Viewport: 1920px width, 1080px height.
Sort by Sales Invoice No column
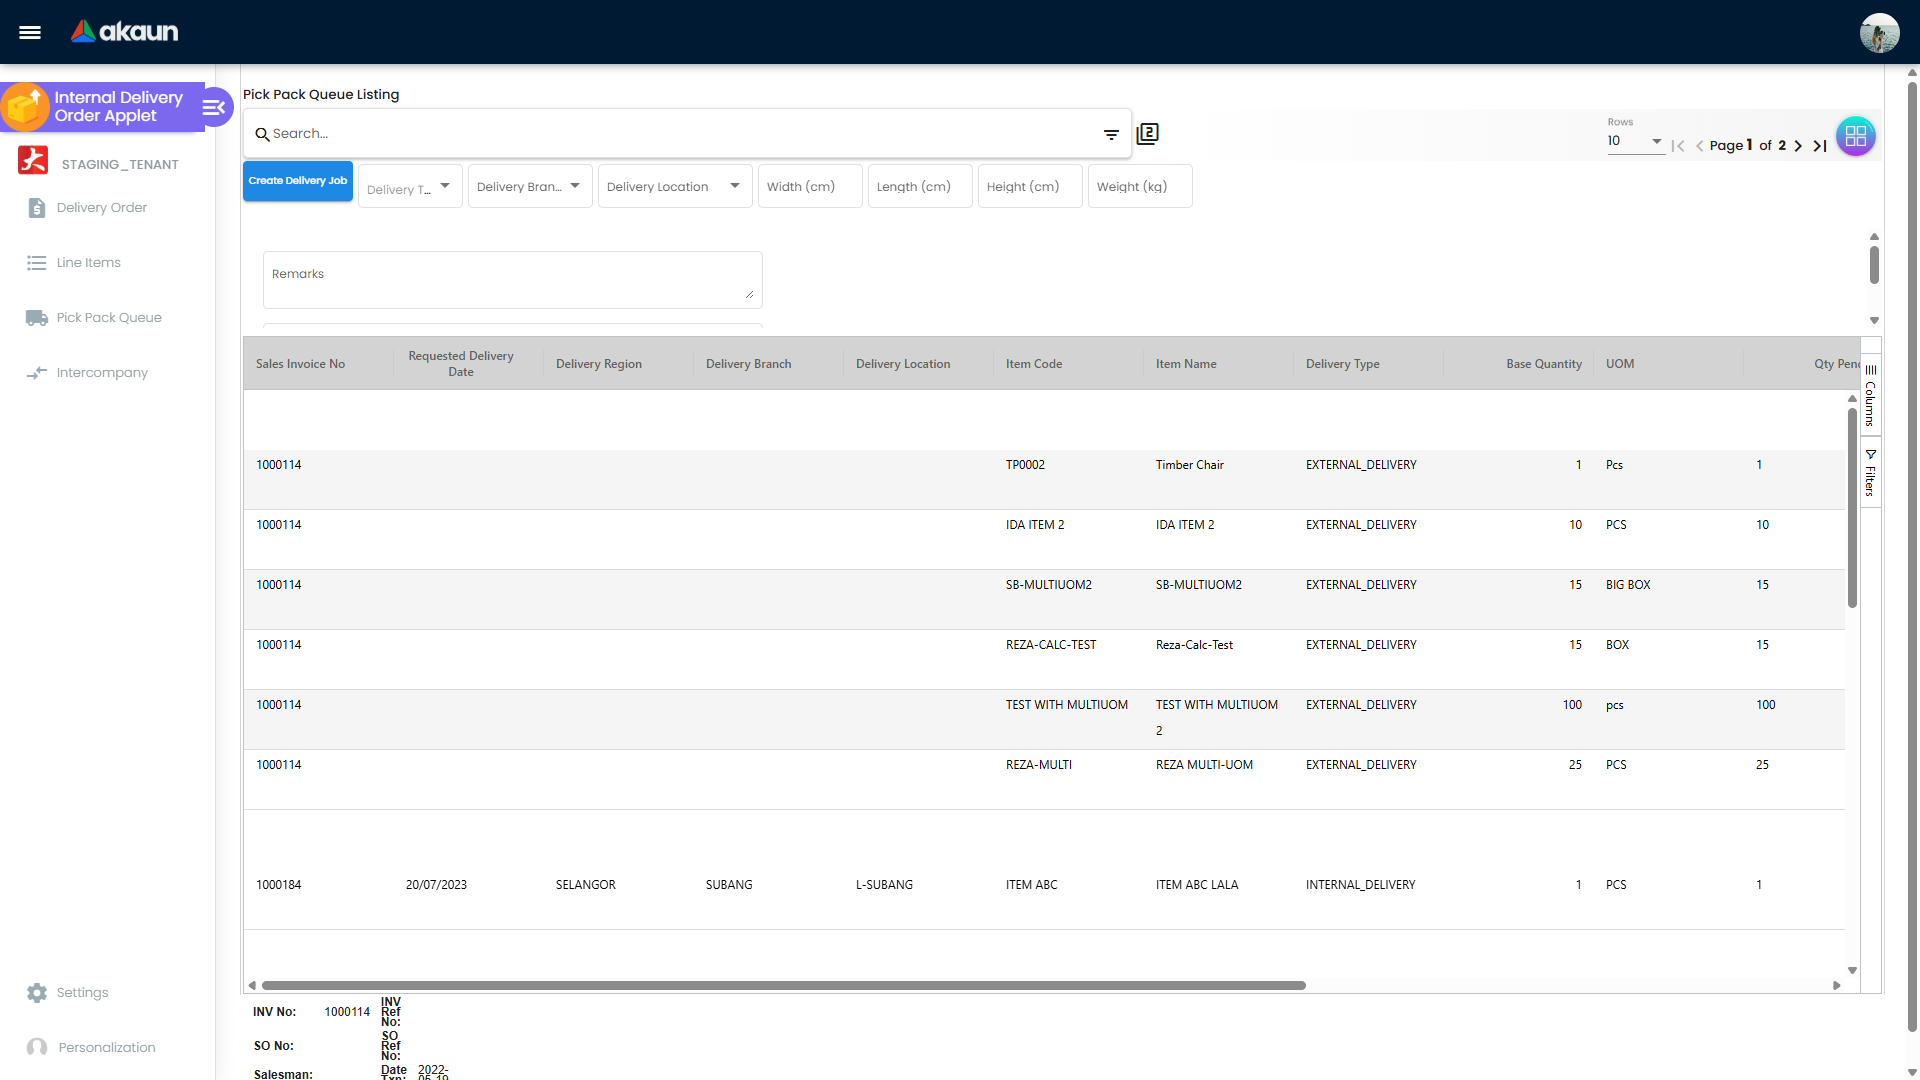coord(300,364)
